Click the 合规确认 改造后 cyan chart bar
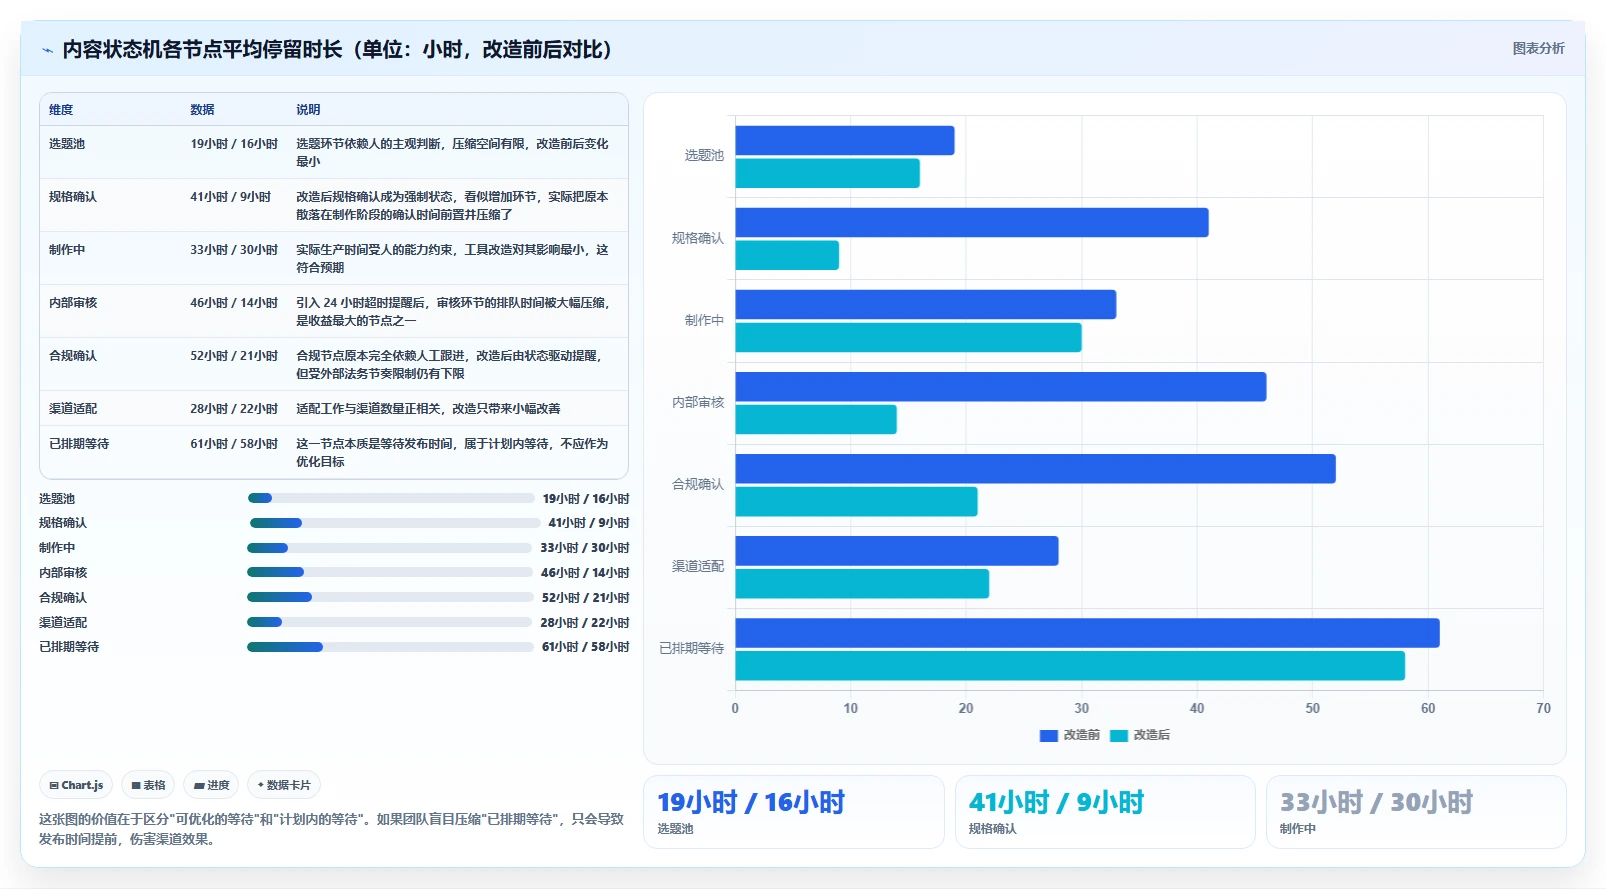This screenshot has height=889, width=1606. pyautogui.click(x=857, y=501)
